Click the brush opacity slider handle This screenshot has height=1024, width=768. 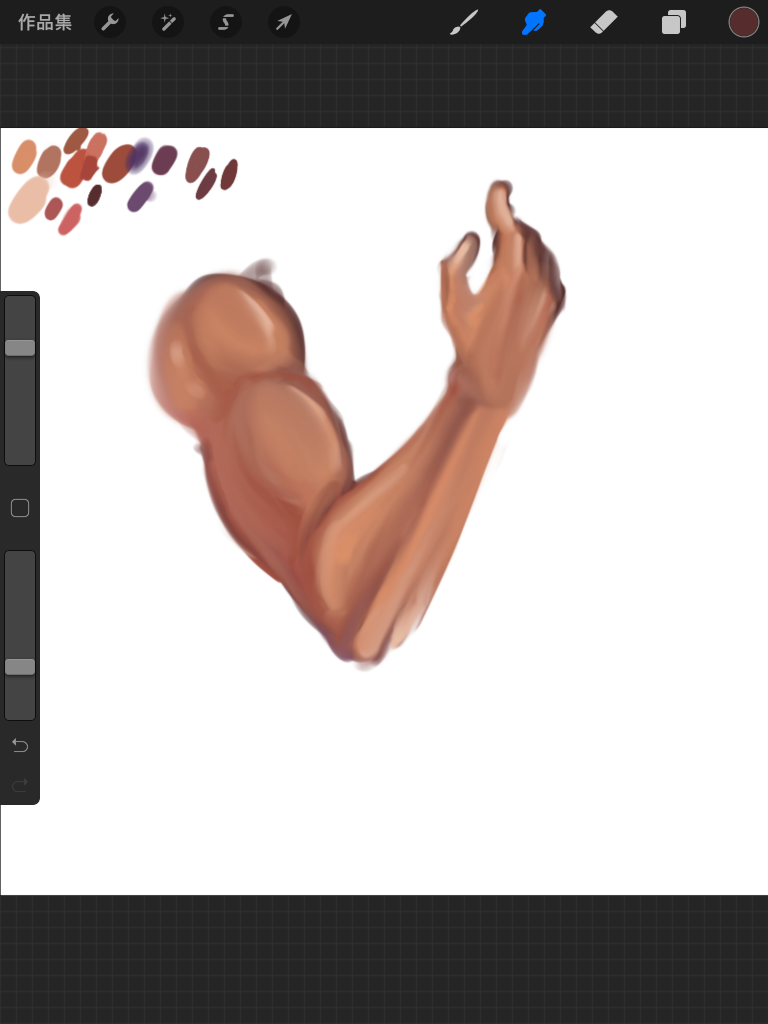(20, 667)
